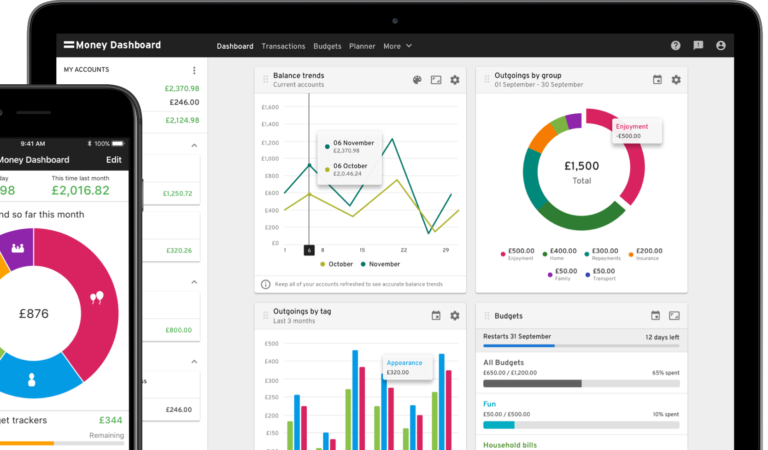Tap the person icon on blue segment

coord(31,380)
